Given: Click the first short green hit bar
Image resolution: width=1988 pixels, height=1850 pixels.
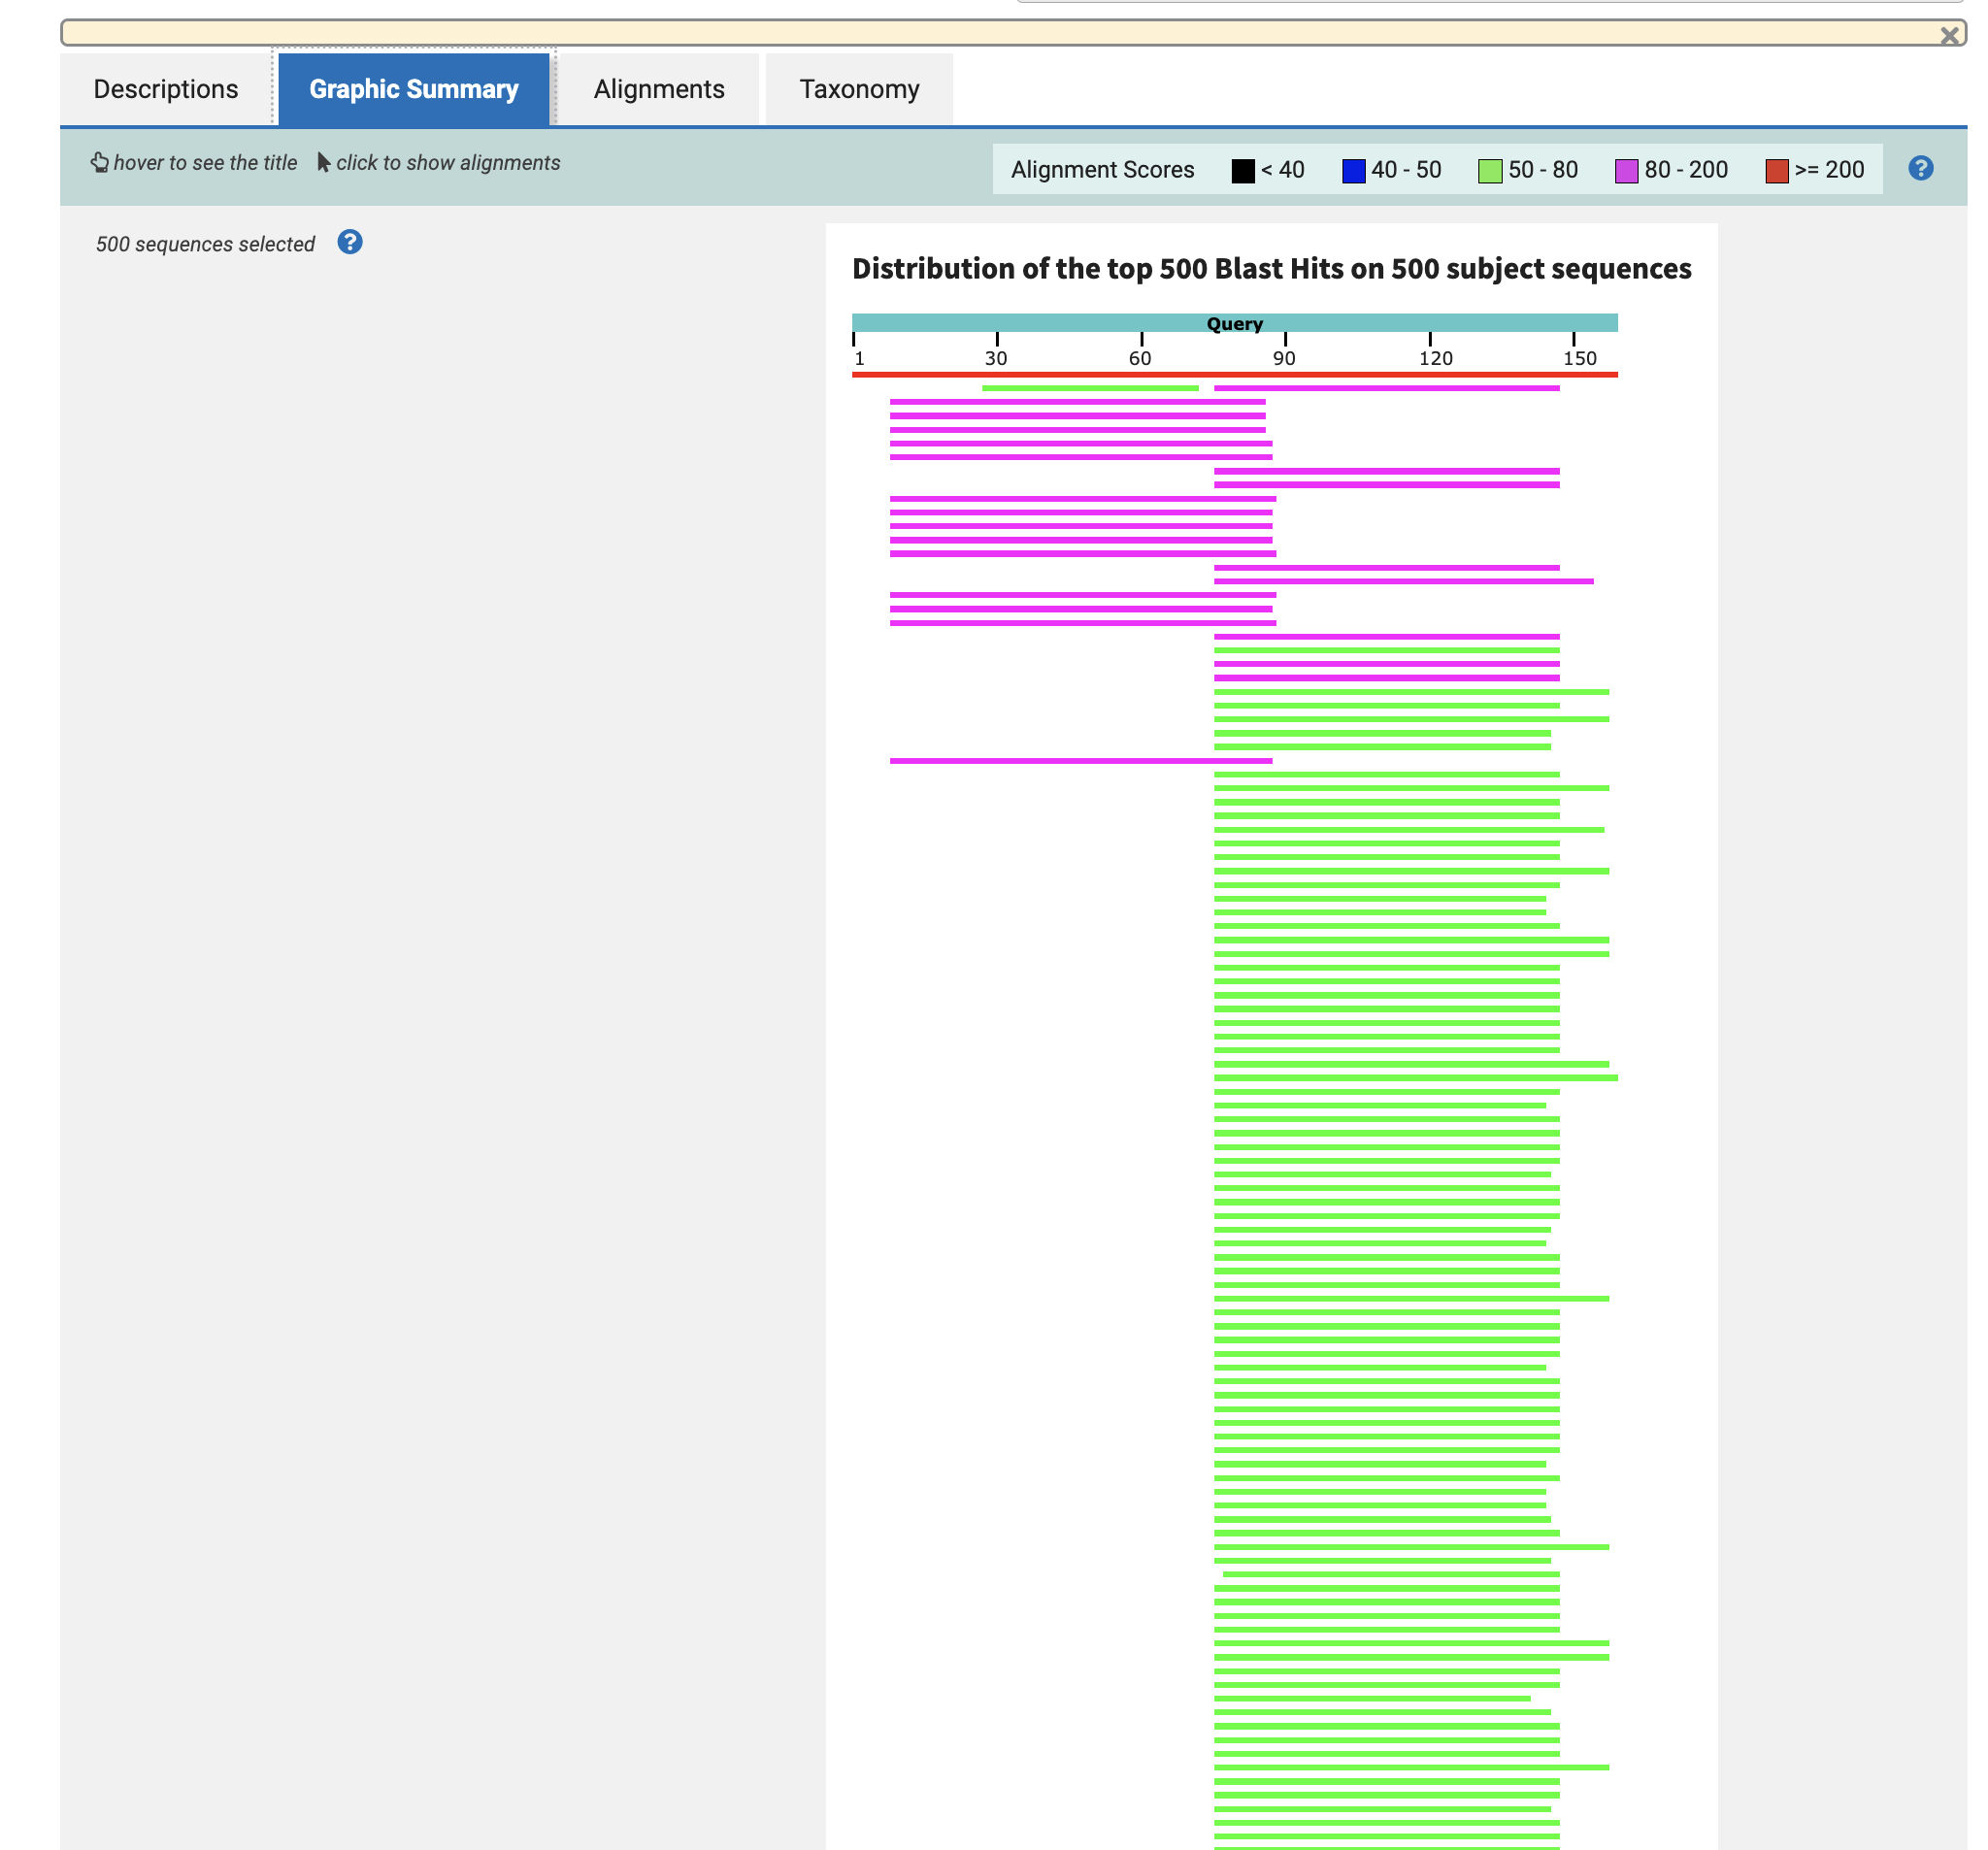Looking at the screenshot, I should coord(1090,388).
